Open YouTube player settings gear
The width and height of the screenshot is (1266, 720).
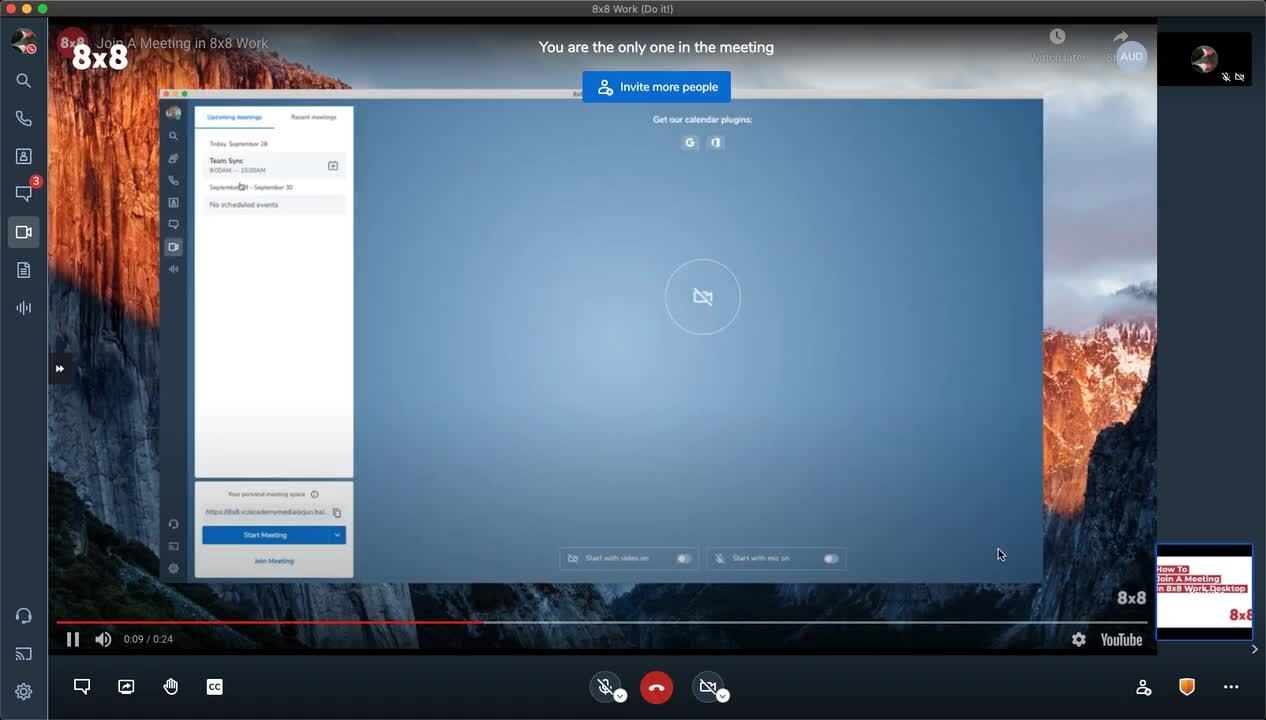pyautogui.click(x=1079, y=640)
